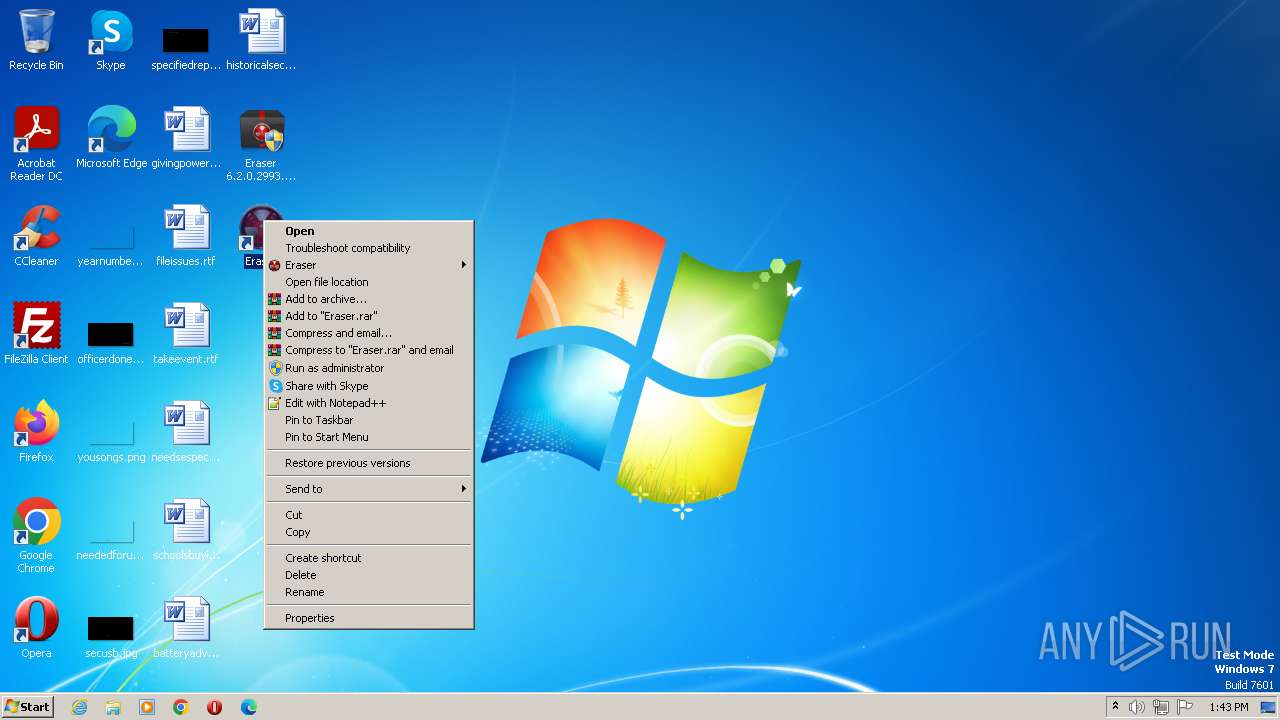Image resolution: width=1280 pixels, height=720 pixels.
Task: Select the schoolsbuyi document icon
Action: pos(186,529)
